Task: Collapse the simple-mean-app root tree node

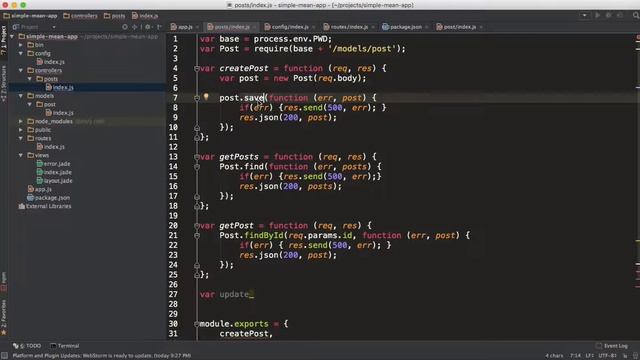Action: point(12,36)
